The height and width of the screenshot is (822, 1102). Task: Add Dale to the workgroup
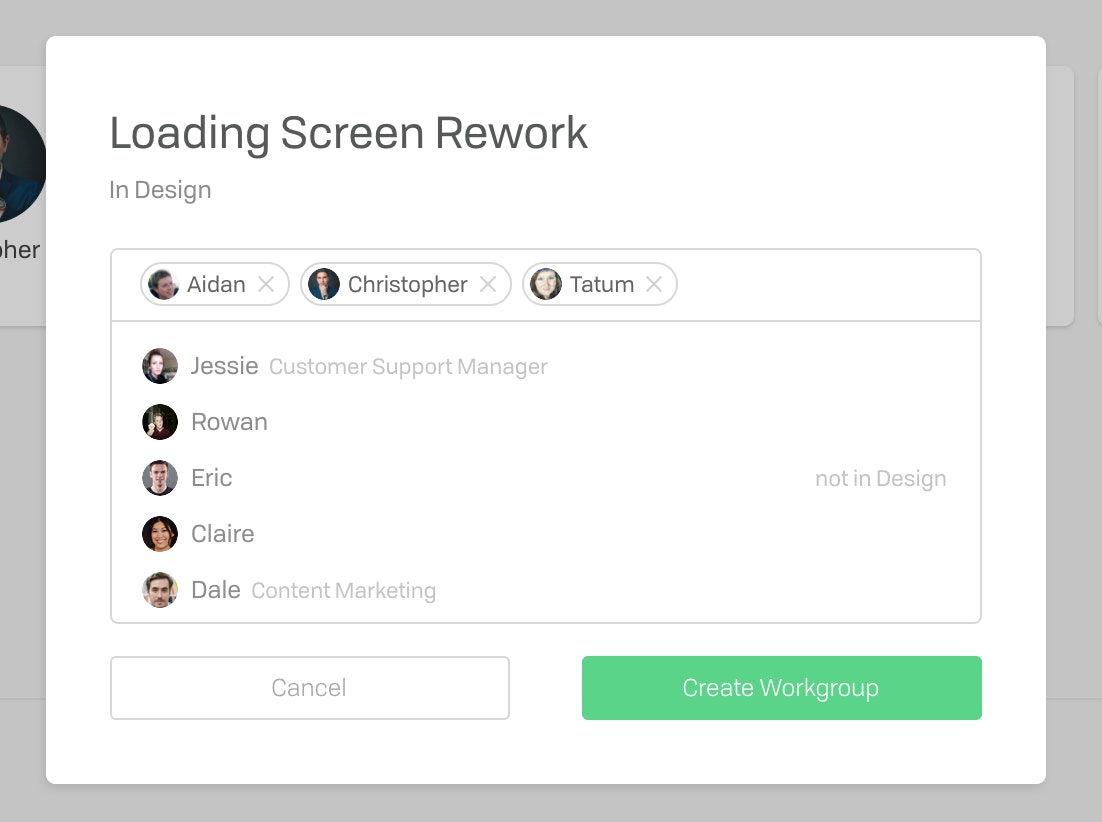[545, 590]
